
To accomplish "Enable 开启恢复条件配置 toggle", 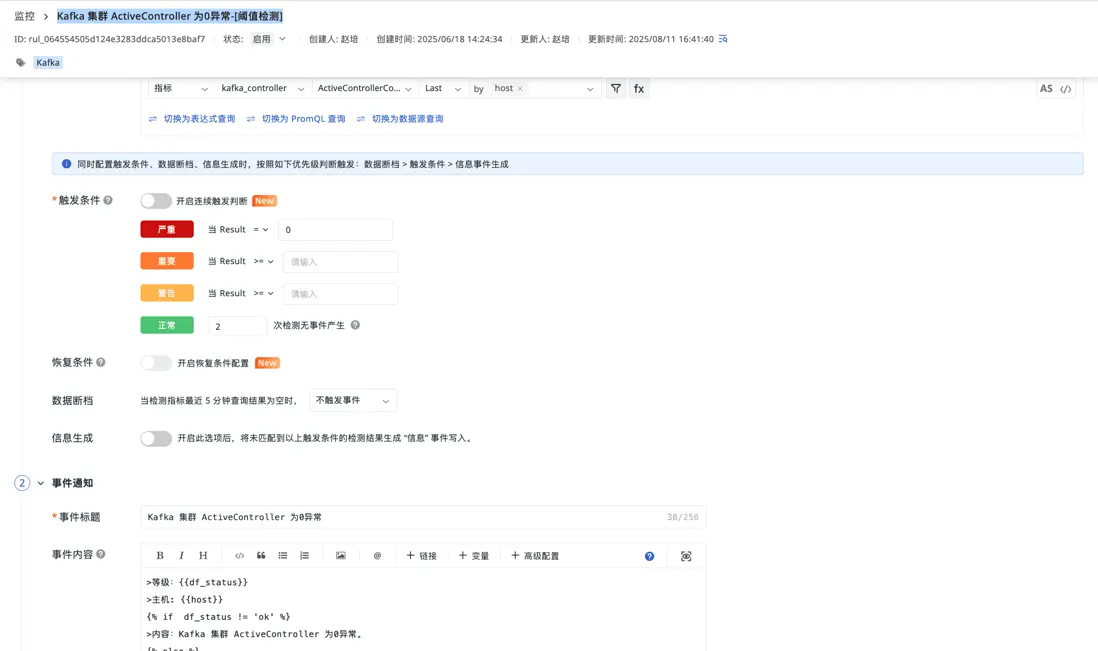I will [156, 362].
